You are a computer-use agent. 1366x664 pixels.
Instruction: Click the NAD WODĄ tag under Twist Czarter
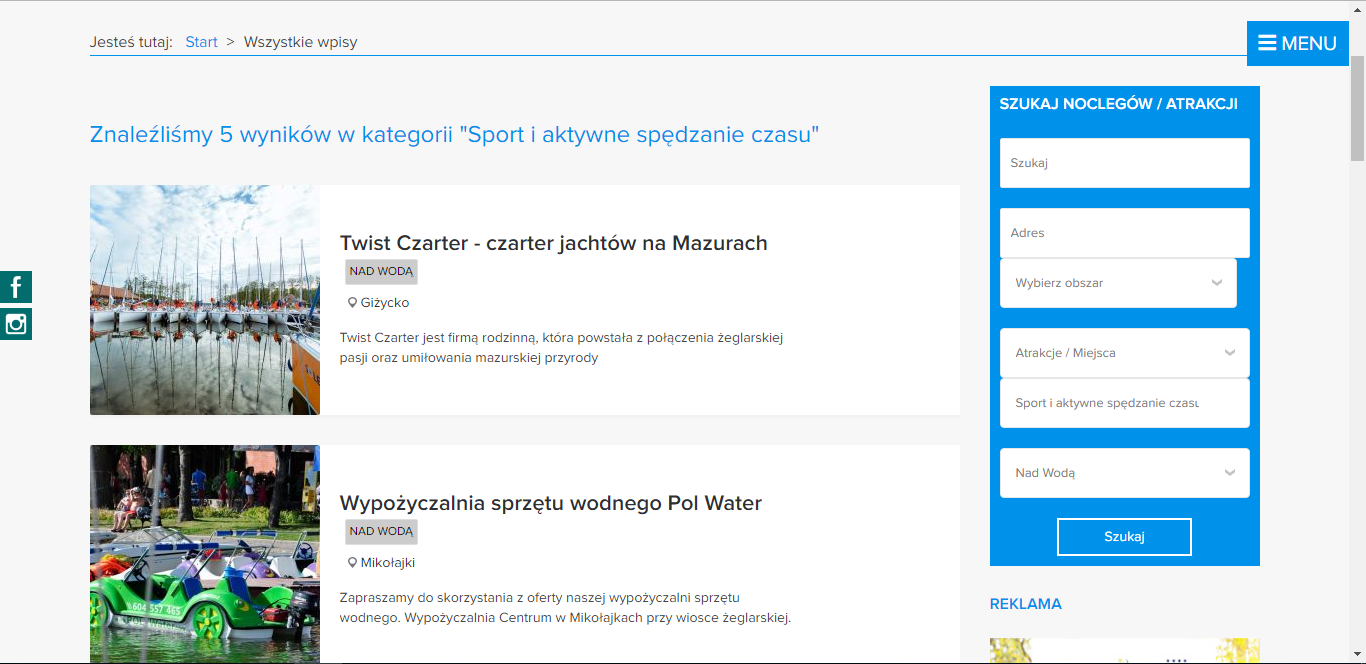(x=381, y=271)
